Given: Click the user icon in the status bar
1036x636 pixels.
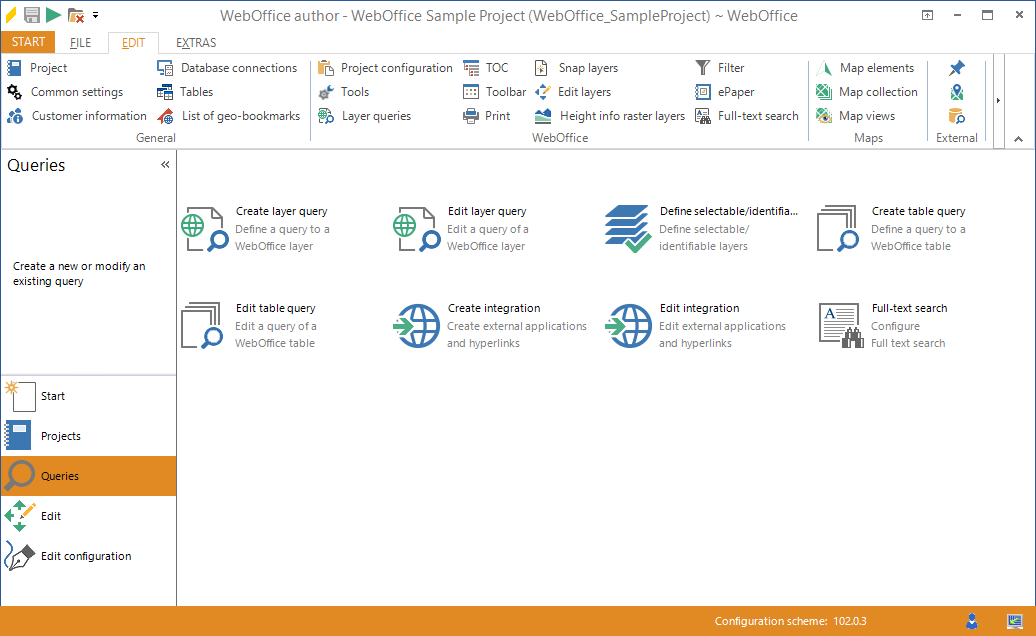Looking at the screenshot, I should pos(971,621).
